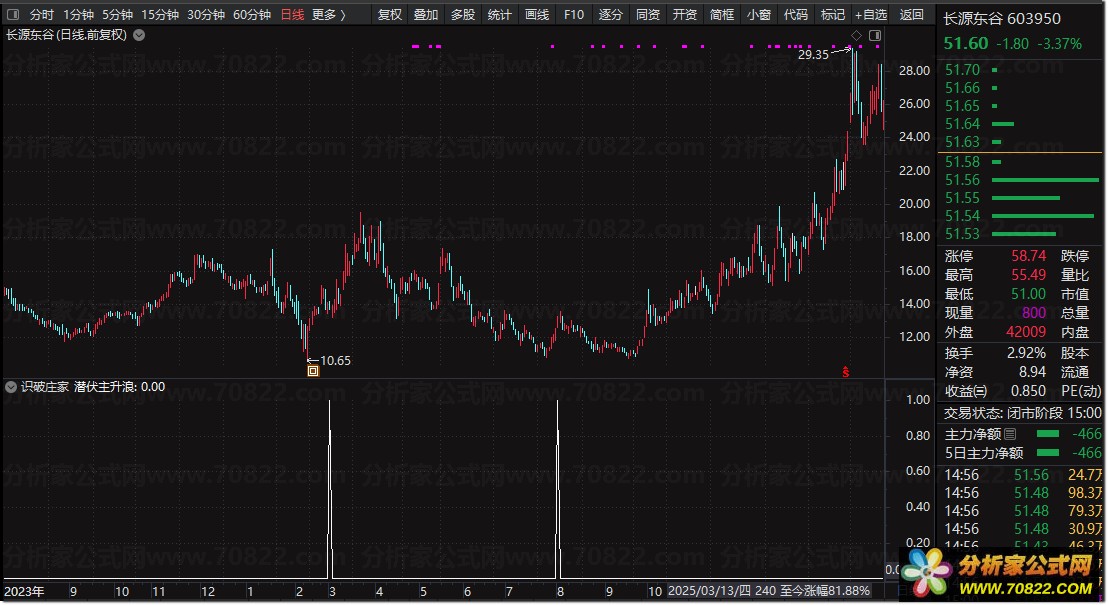Click the 复权 toolbar button
The width and height of the screenshot is (1109, 605).
click(x=390, y=15)
